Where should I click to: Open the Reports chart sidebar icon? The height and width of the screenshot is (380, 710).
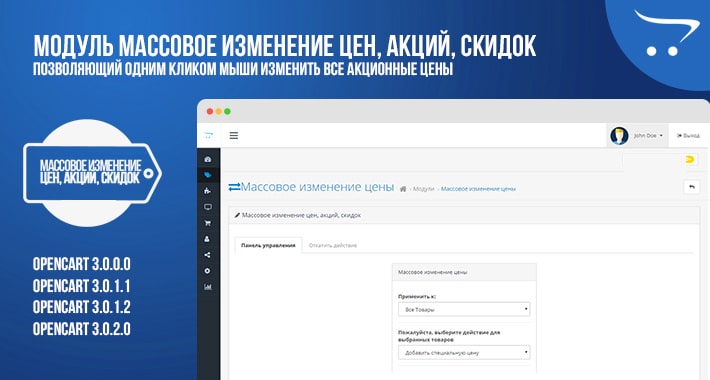tap(208, 287)
